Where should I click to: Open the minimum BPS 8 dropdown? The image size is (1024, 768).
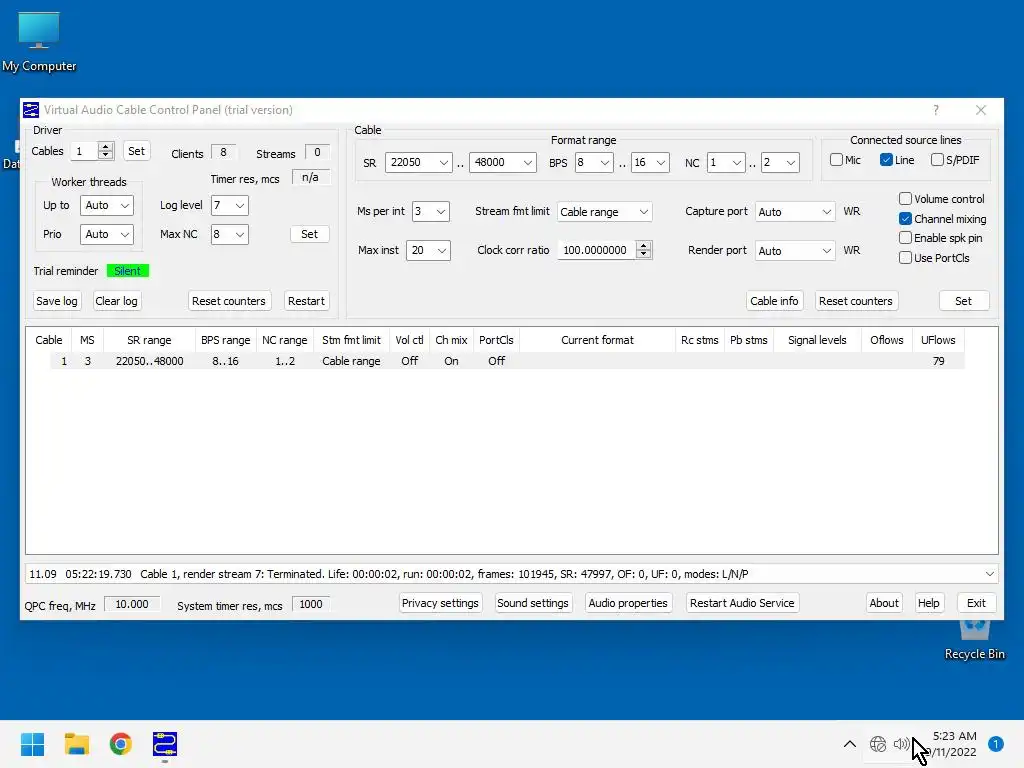[x=593, y=162]
